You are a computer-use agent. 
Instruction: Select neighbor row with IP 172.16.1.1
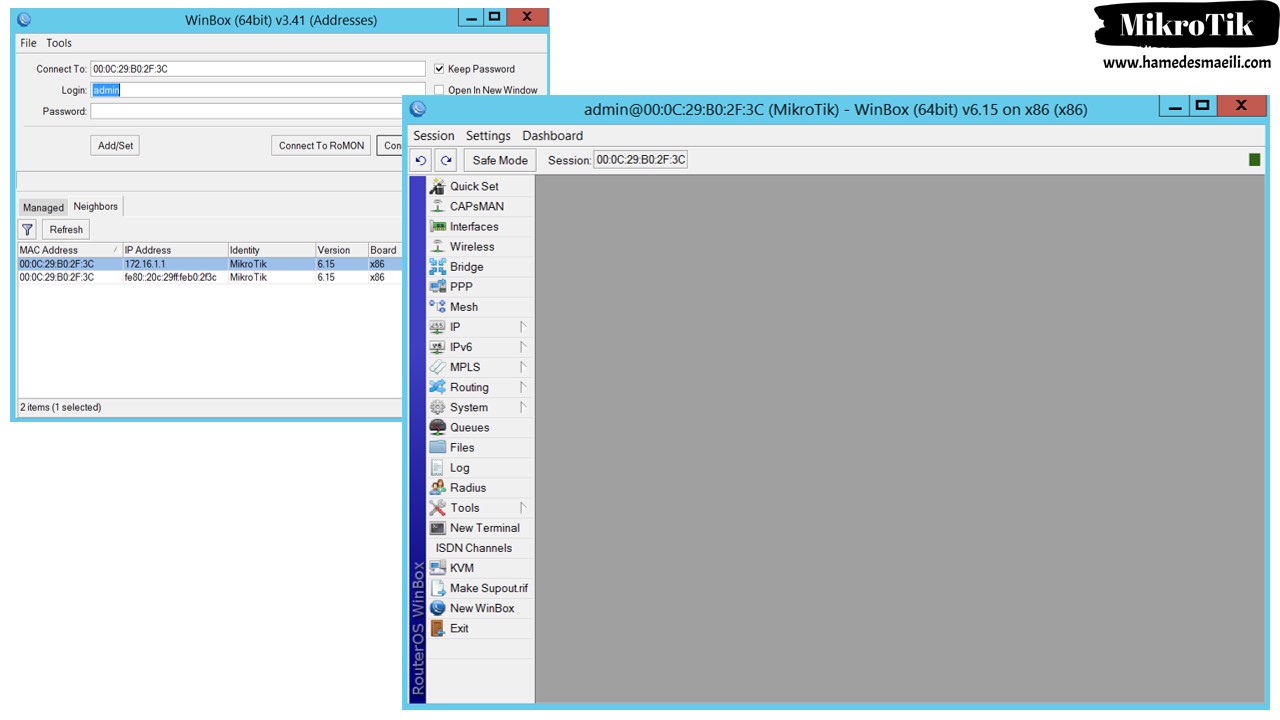[x=209, y=264]
